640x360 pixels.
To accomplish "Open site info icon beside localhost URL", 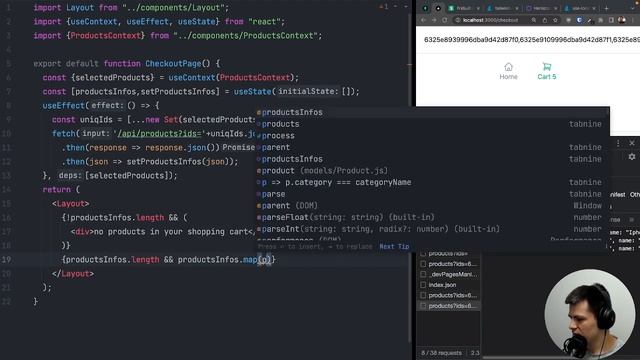I will tap(458, 20).
